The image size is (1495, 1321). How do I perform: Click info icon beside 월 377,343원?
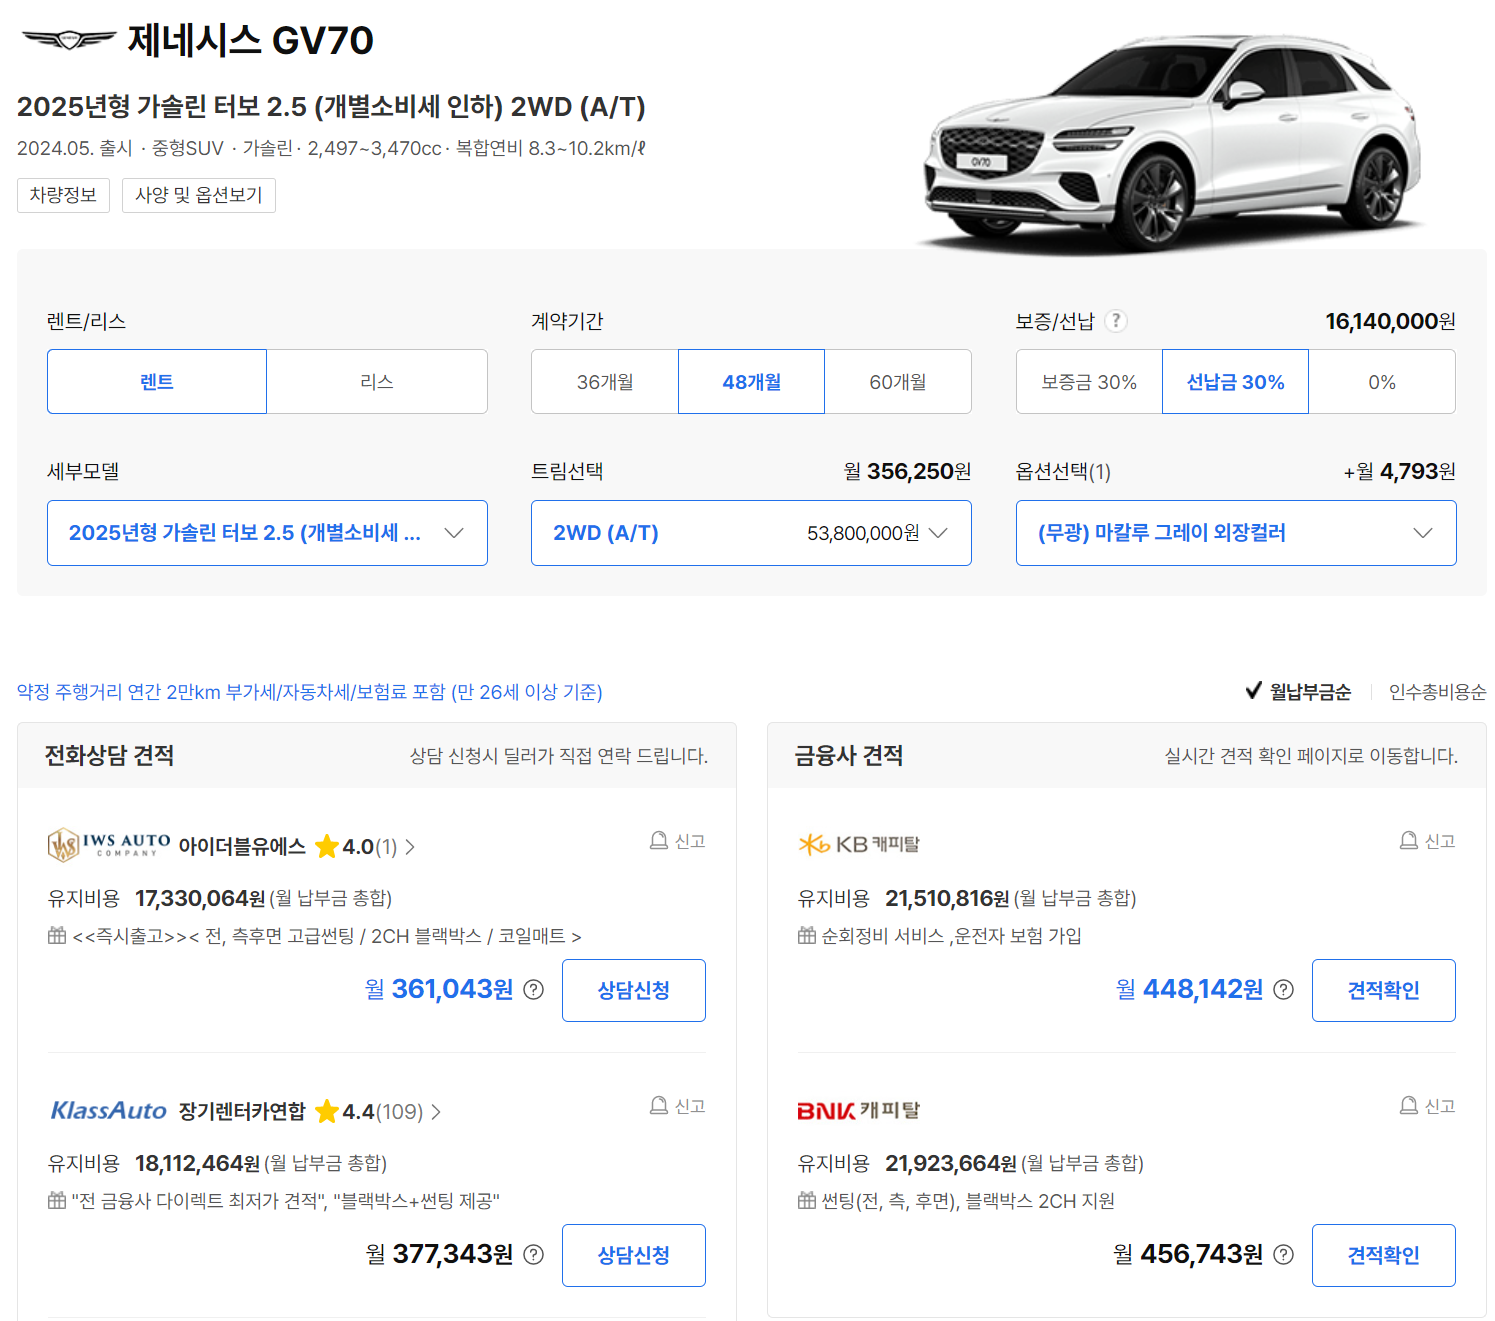click(534, 1255)
